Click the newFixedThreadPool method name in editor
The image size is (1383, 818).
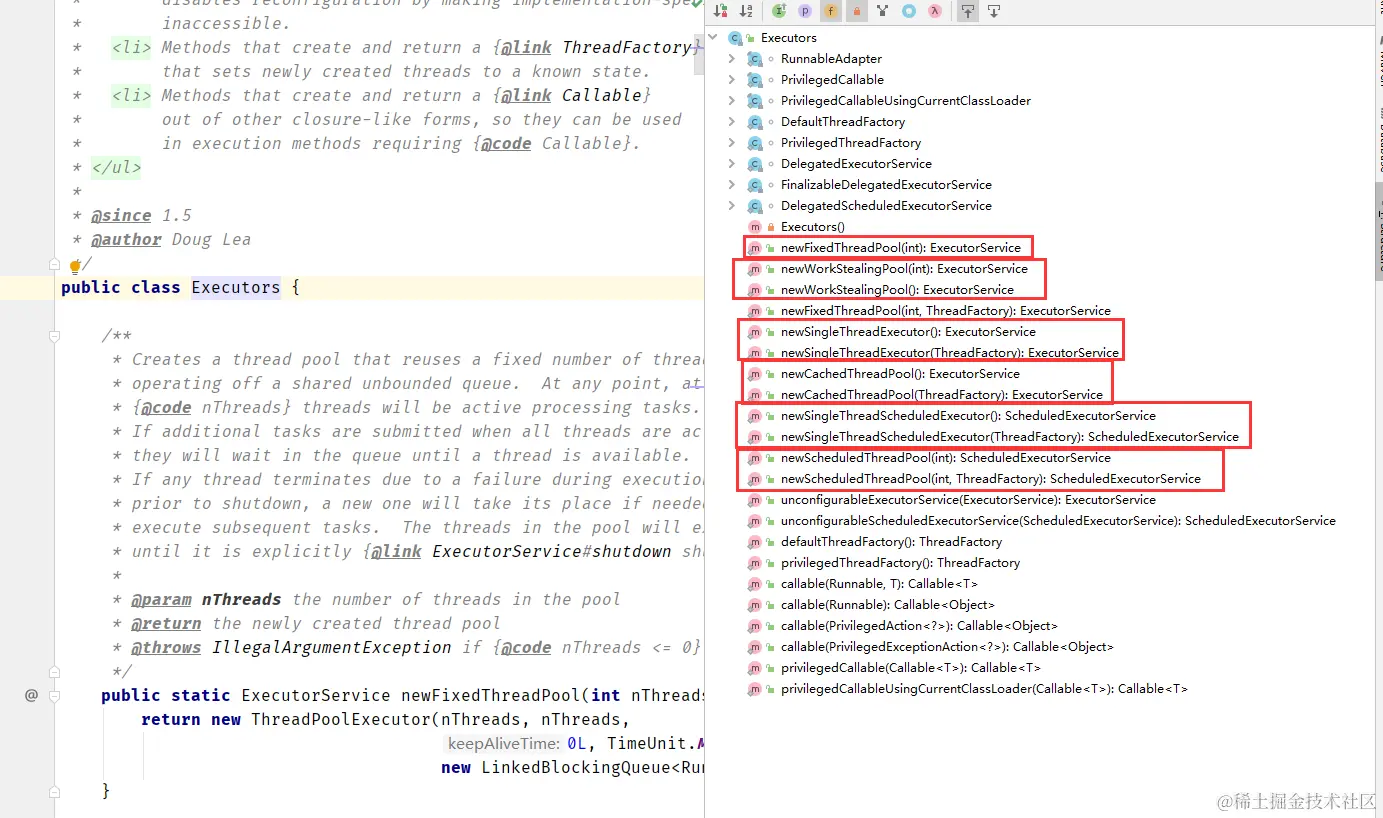point(490,695)
